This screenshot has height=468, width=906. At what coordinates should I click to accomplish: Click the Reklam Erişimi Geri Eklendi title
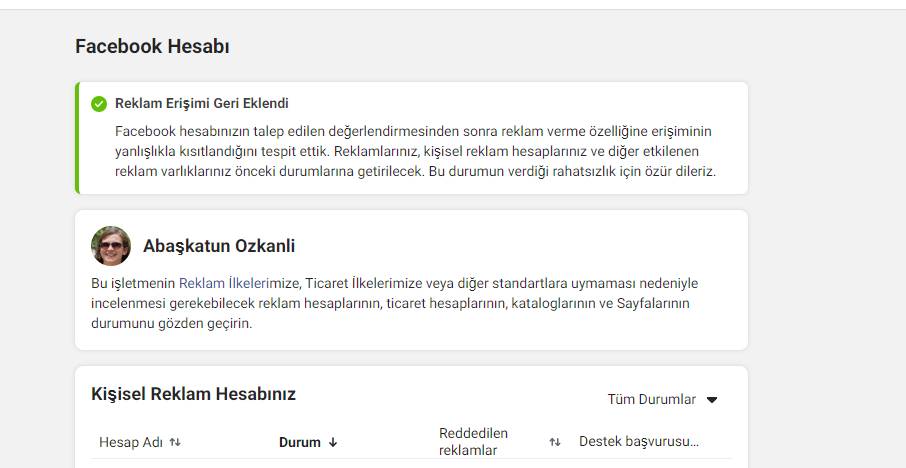tap(202, 103)
